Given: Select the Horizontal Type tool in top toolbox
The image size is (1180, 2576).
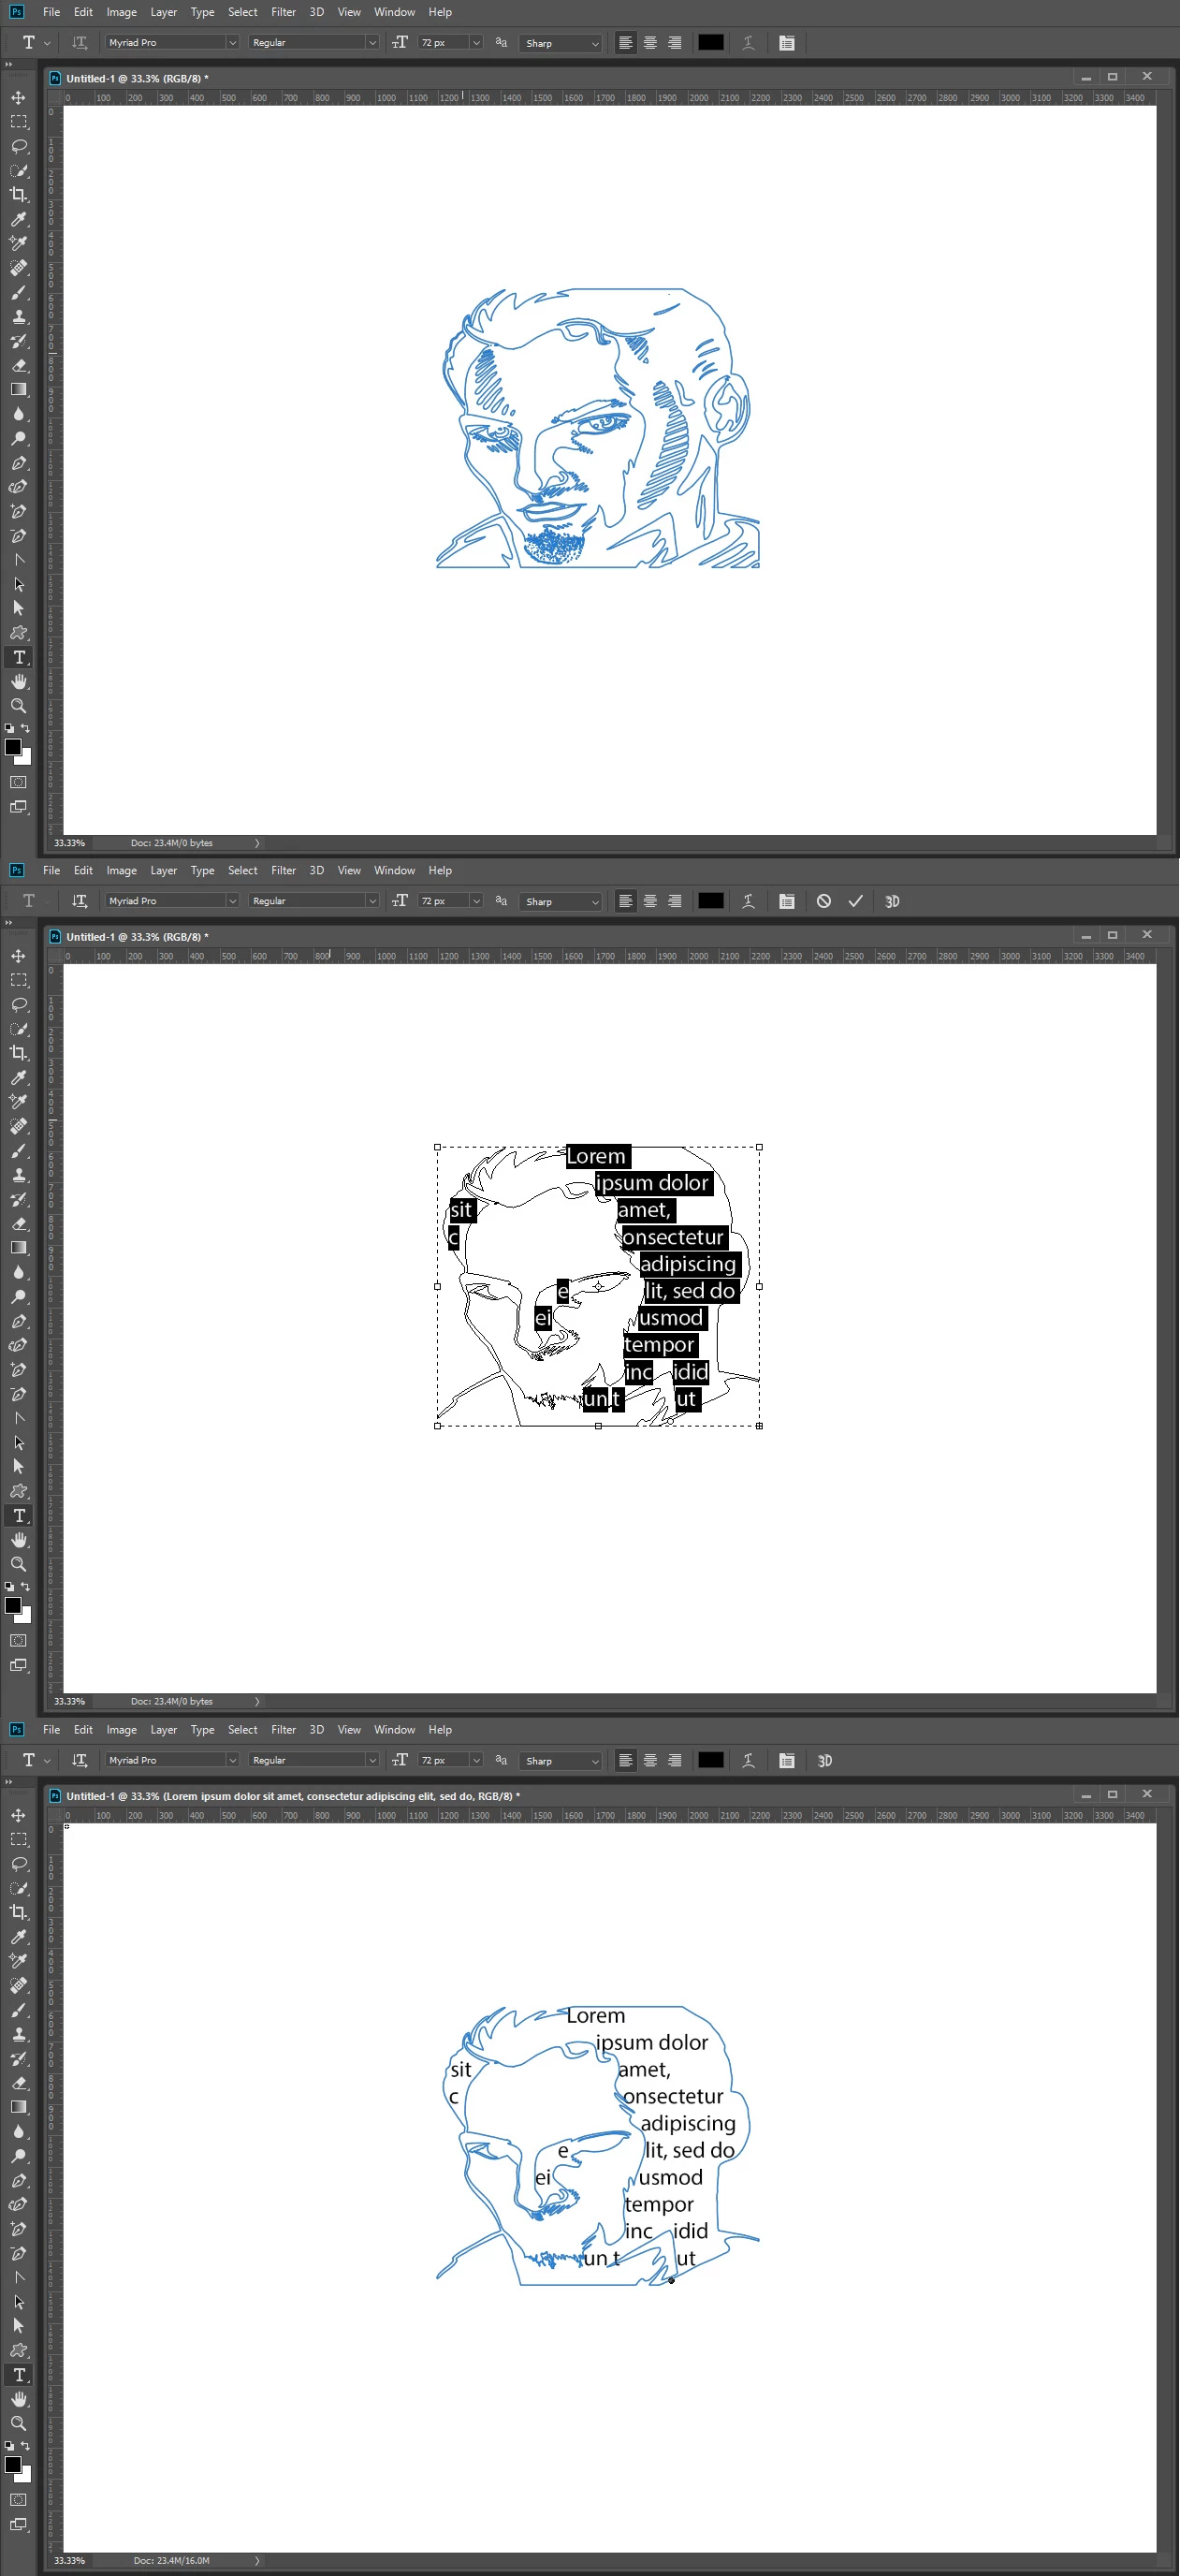Looking at the screenshot, I should 18,657.
